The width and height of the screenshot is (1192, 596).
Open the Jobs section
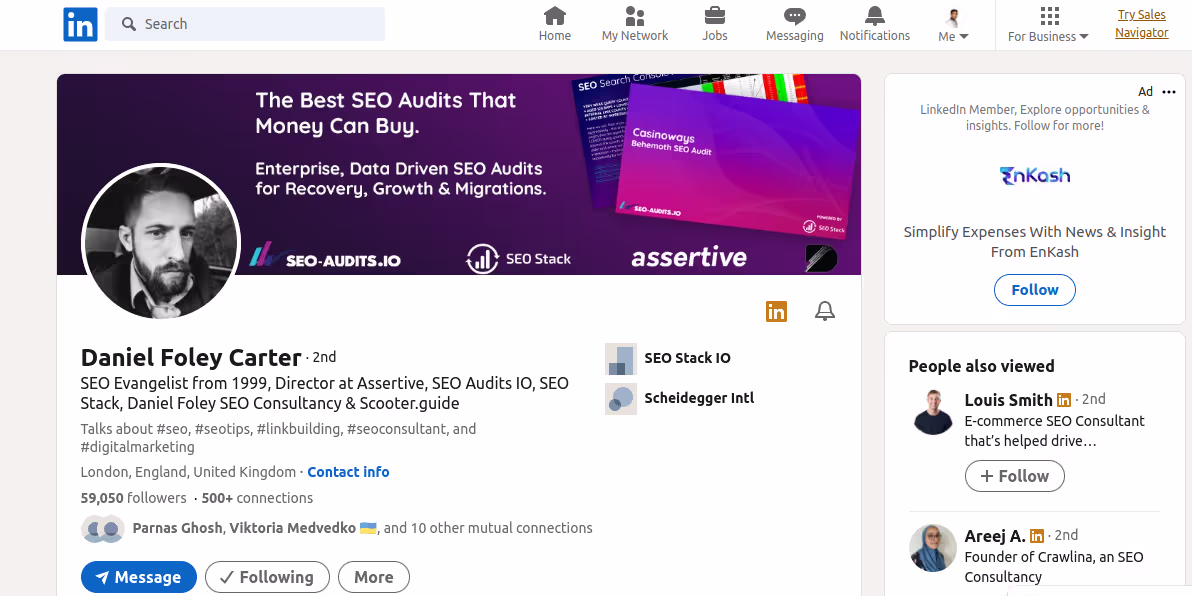pos(715,24)
